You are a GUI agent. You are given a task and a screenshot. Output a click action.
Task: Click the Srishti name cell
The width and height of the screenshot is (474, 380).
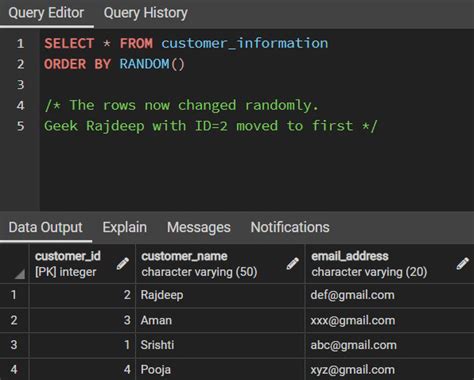[220, 345]
